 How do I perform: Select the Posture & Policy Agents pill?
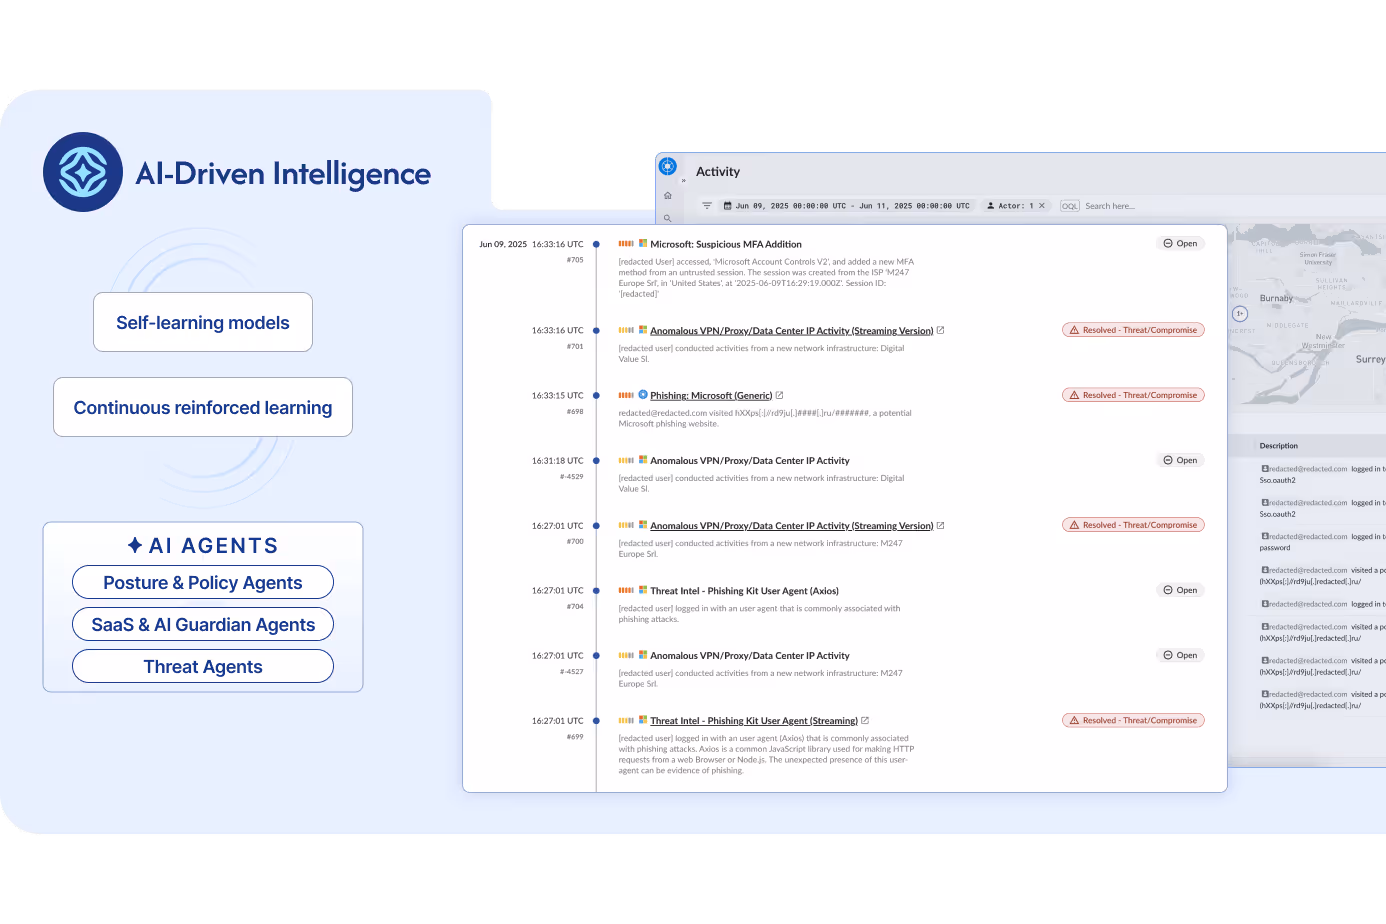tap(203, 582)
